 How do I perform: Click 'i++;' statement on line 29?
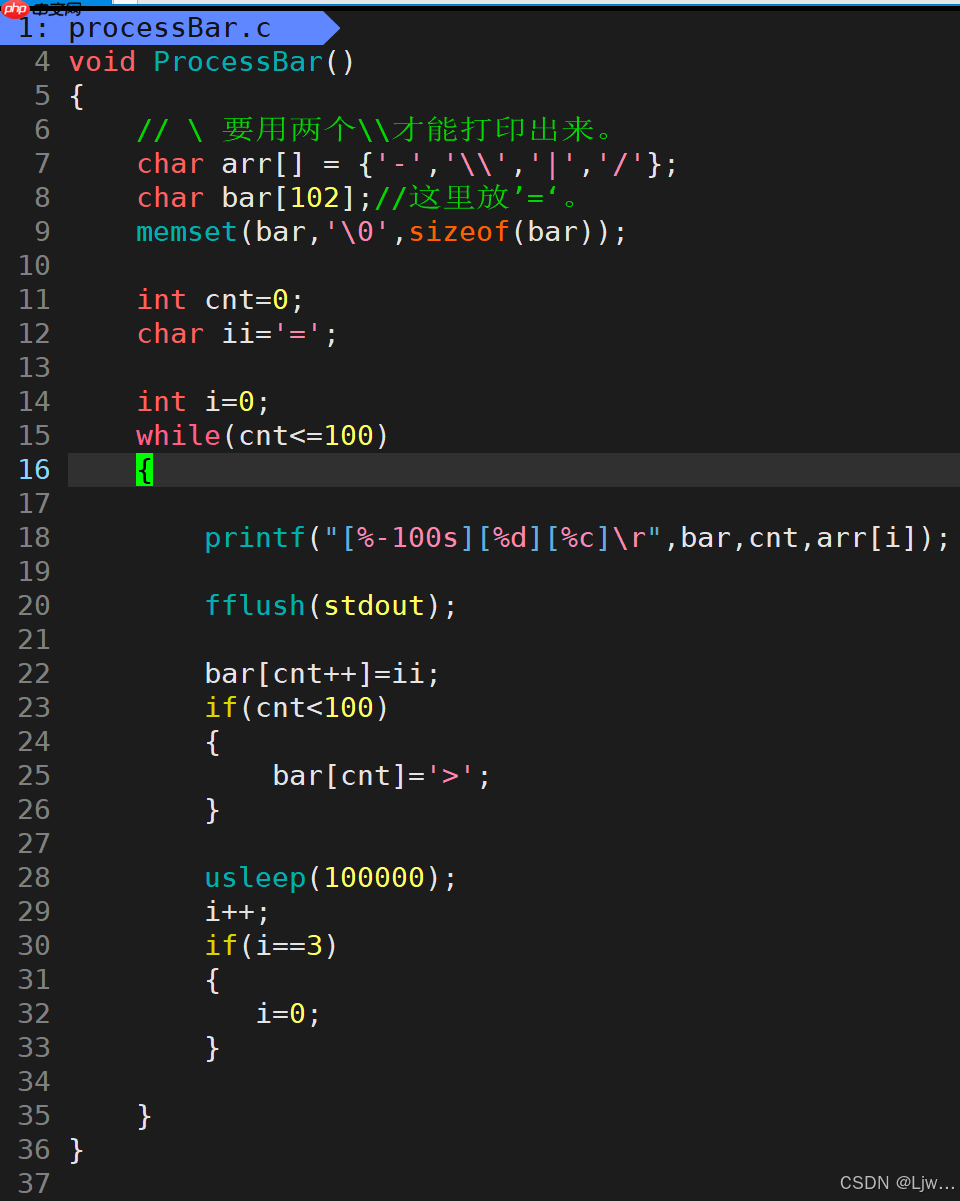click(x=238, y=912)
